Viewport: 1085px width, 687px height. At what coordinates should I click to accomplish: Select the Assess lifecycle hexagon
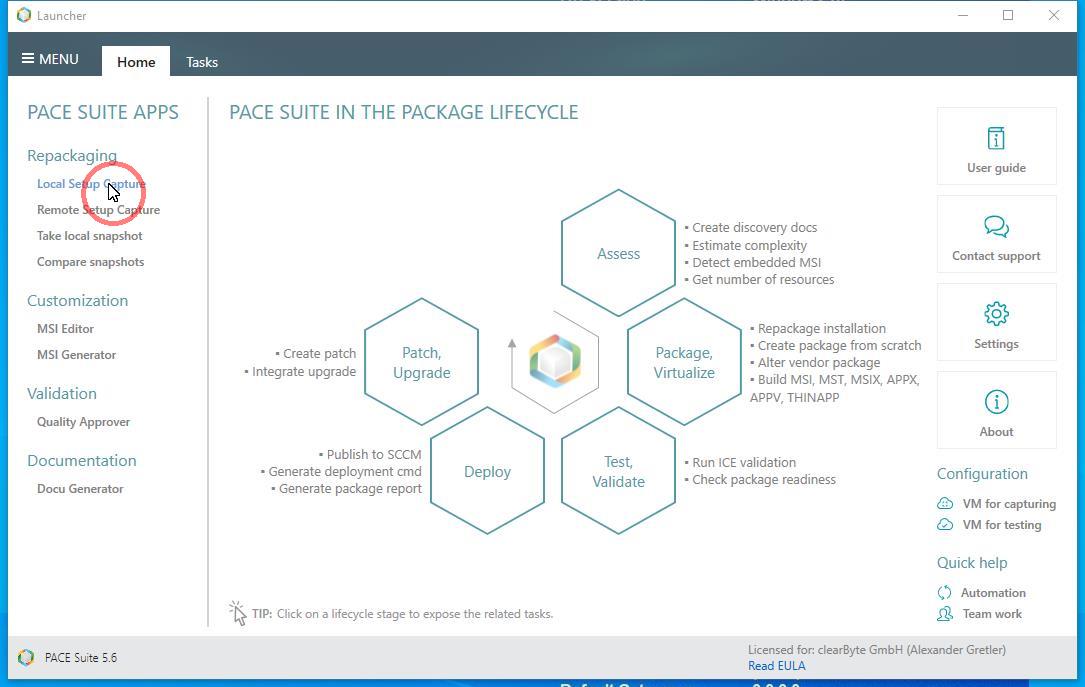(x=618, y=254)
